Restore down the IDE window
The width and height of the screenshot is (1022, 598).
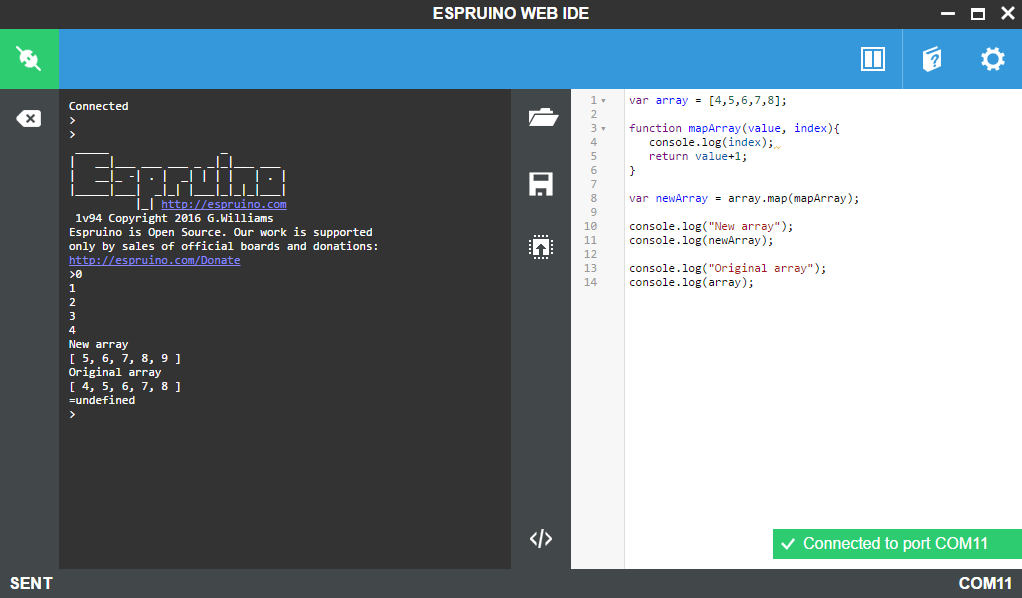(979, 13)
